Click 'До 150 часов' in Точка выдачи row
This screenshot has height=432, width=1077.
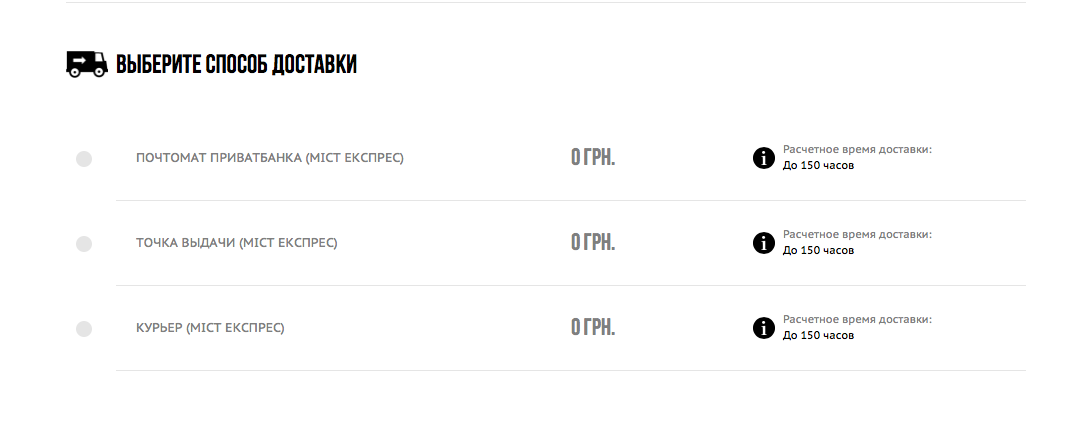(818, 250)
